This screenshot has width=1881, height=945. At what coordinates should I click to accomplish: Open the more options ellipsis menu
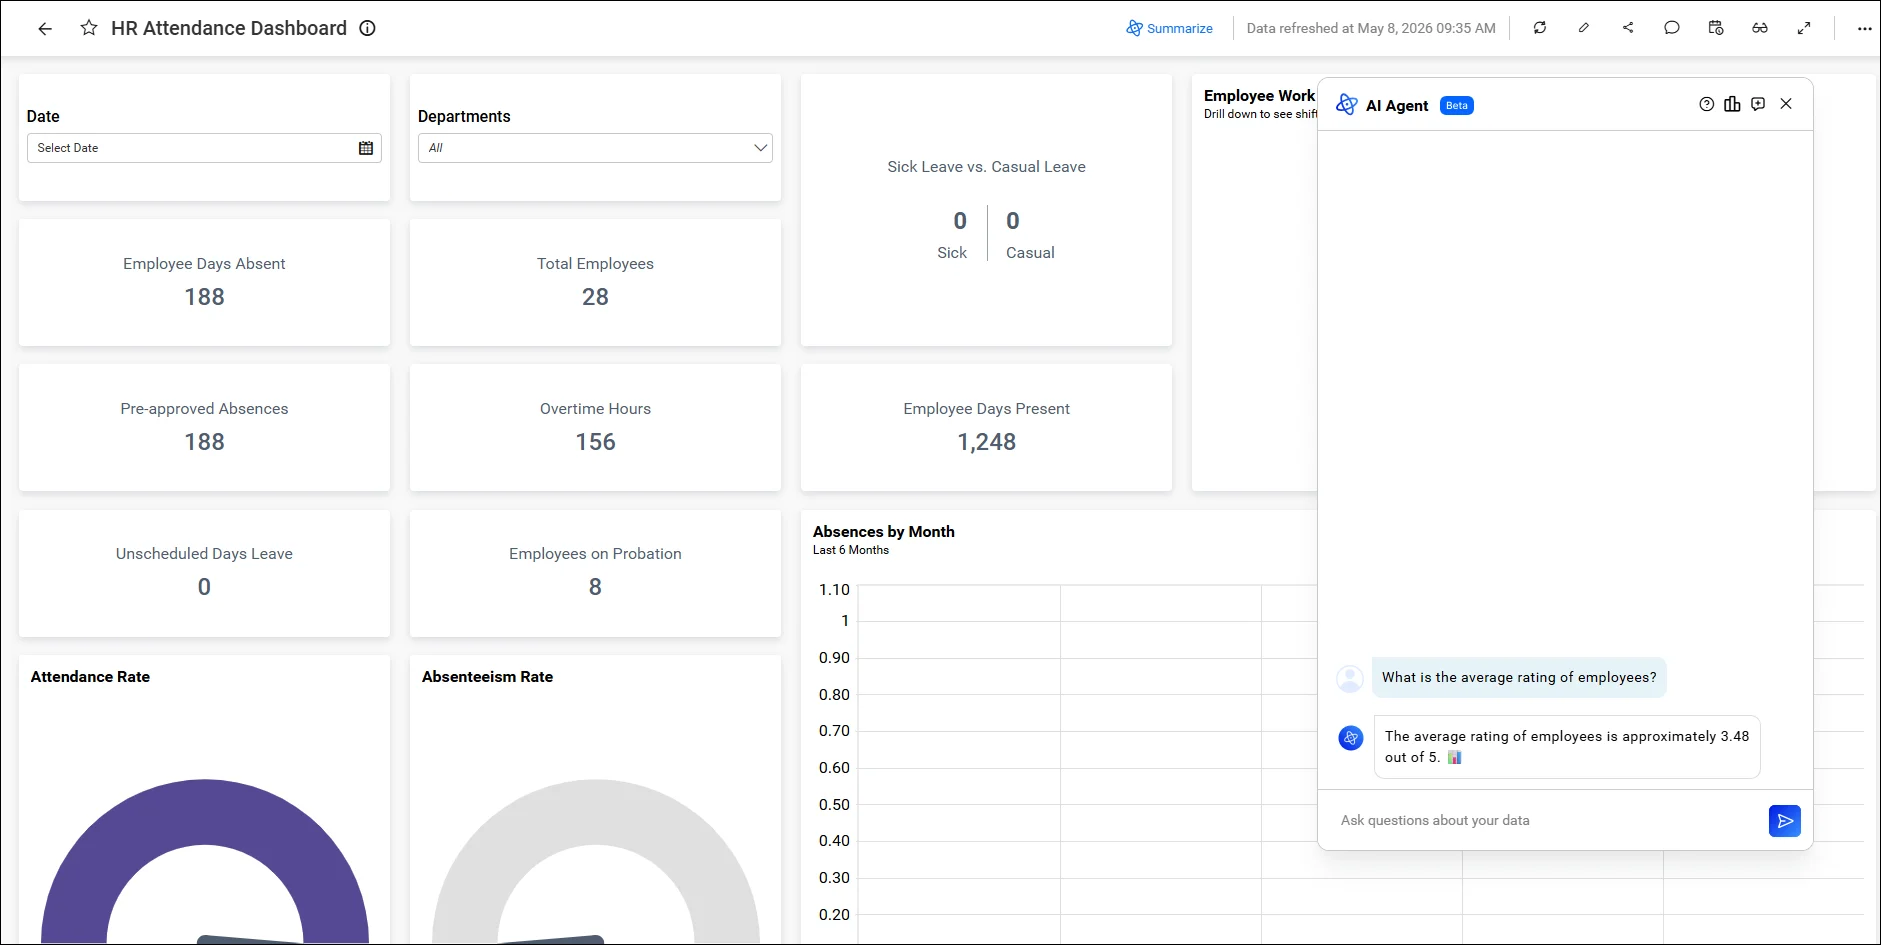click(x=1865, y=29)
